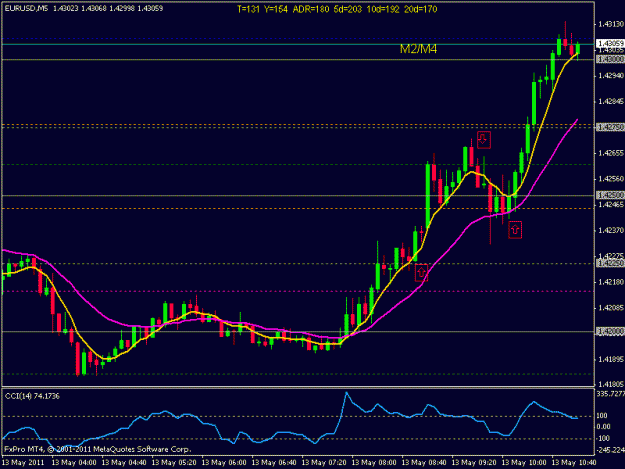Click the 1.42655 price axis label
The width and height of the screenshot is (625, 469).
click(x=611, y=153)
